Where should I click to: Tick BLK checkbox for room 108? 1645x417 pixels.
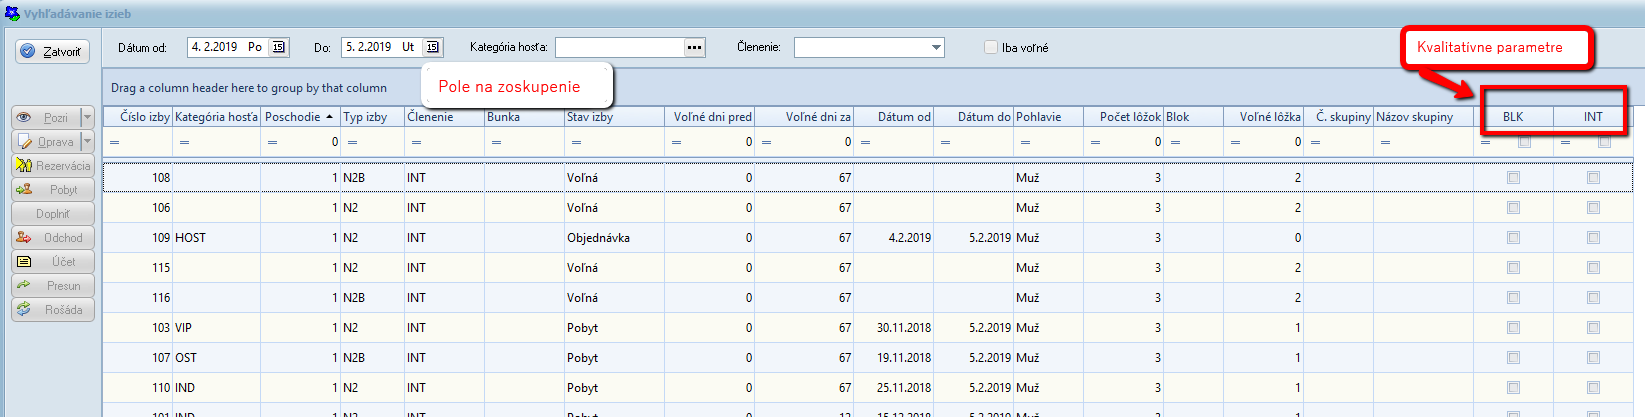[1513, 178]
